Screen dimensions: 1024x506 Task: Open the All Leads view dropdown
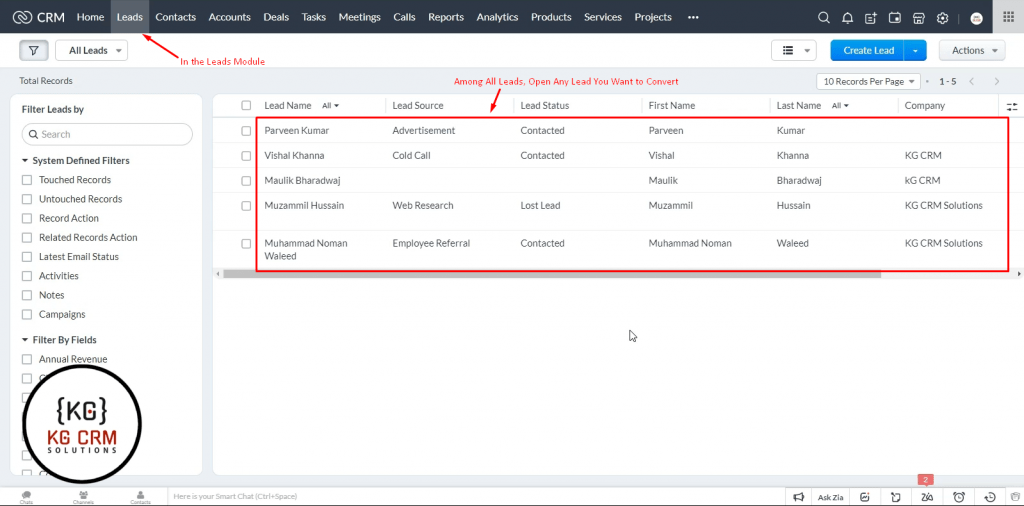click(91, 50)
